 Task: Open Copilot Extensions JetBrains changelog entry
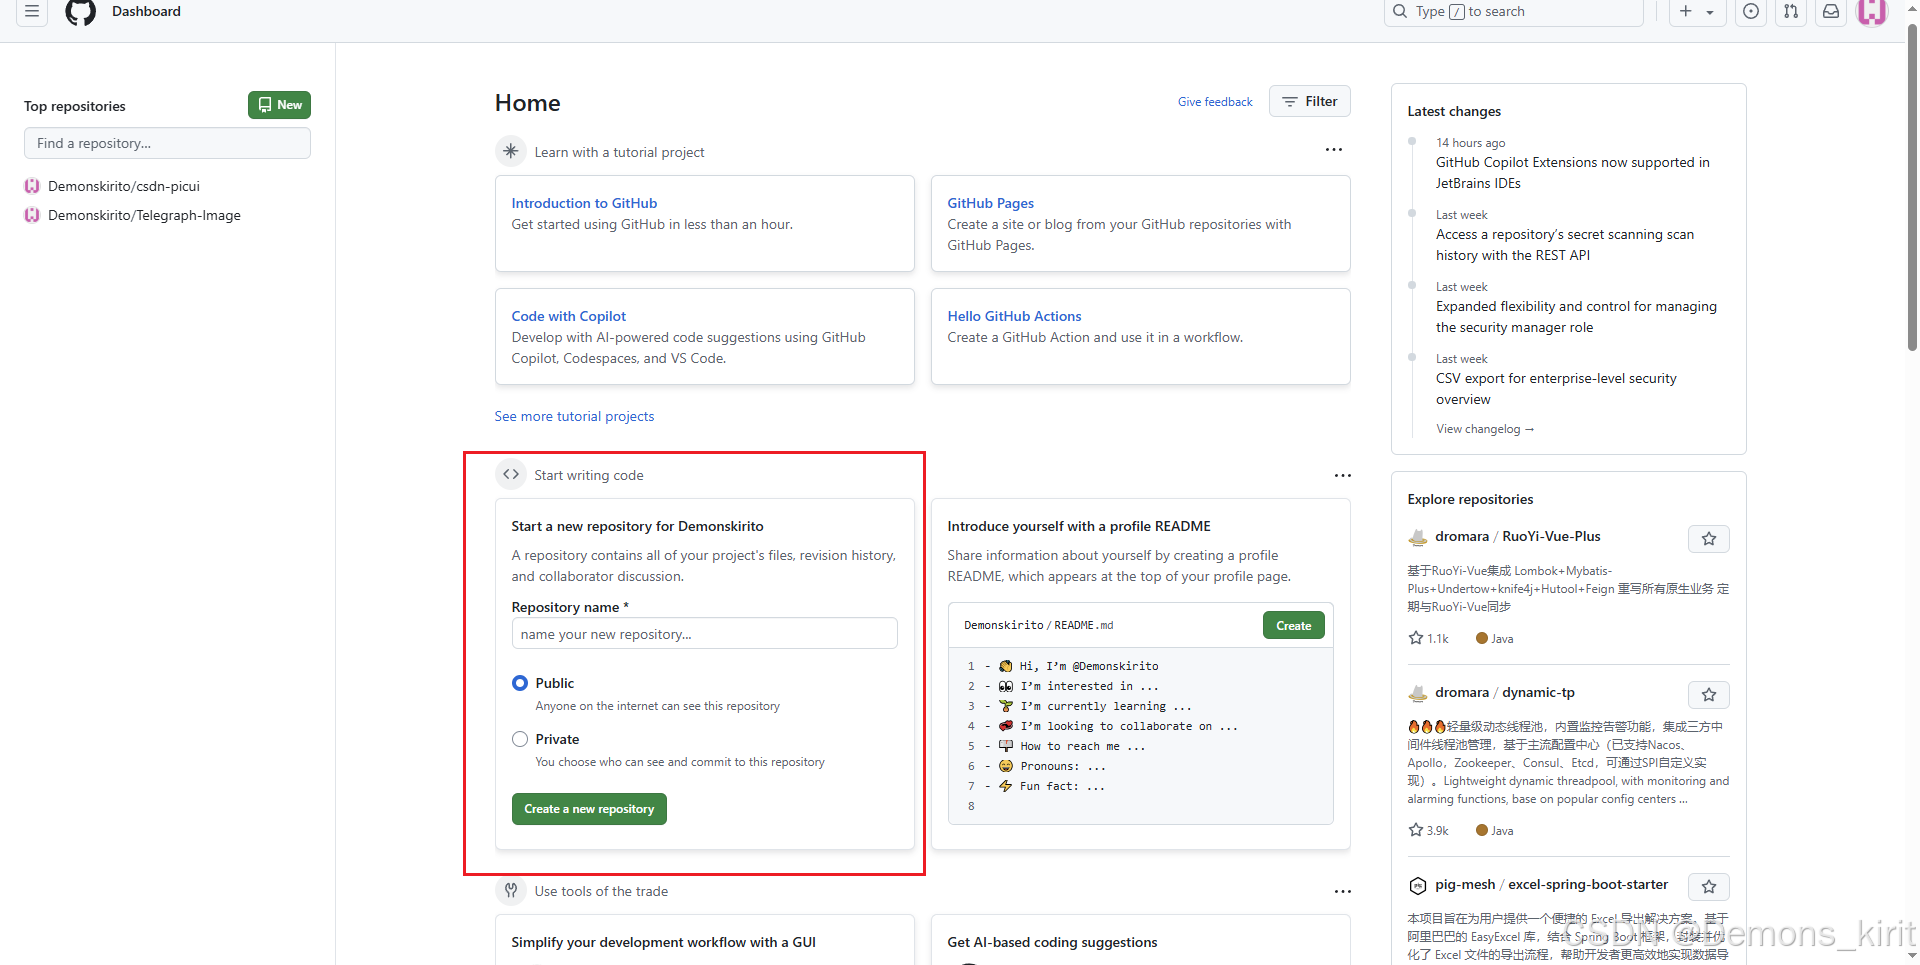pos(1573,172)
